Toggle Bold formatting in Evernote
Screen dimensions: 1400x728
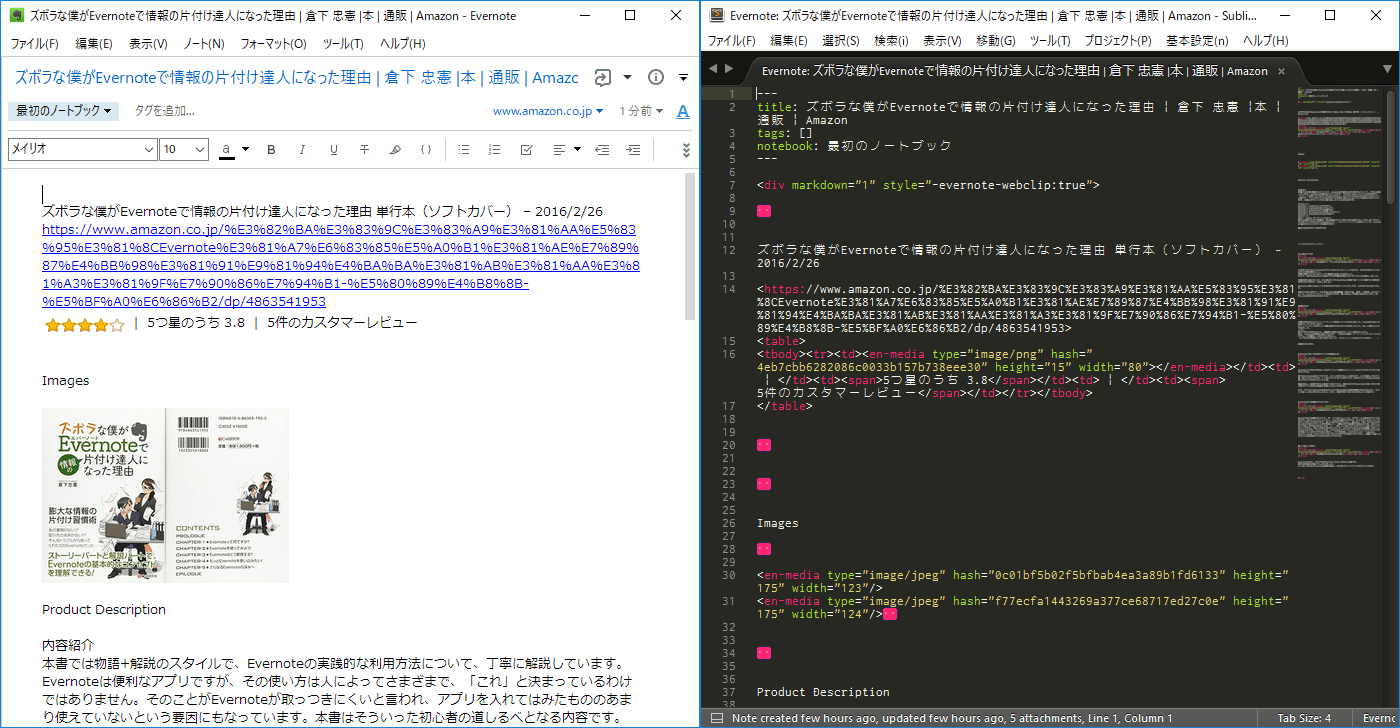[x=271, y=150]
